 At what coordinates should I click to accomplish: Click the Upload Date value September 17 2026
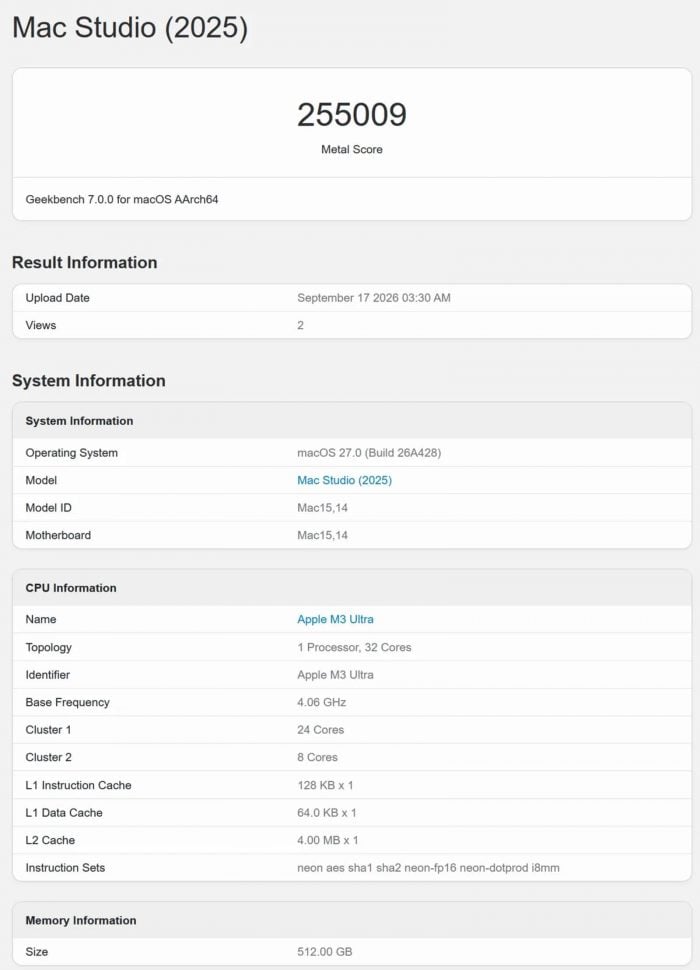373,298
